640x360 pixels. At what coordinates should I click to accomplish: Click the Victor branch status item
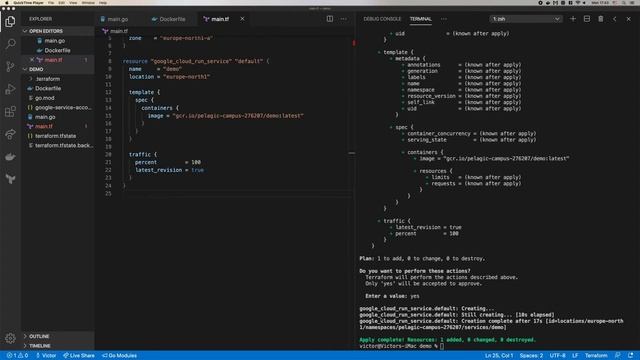[46, 356]
